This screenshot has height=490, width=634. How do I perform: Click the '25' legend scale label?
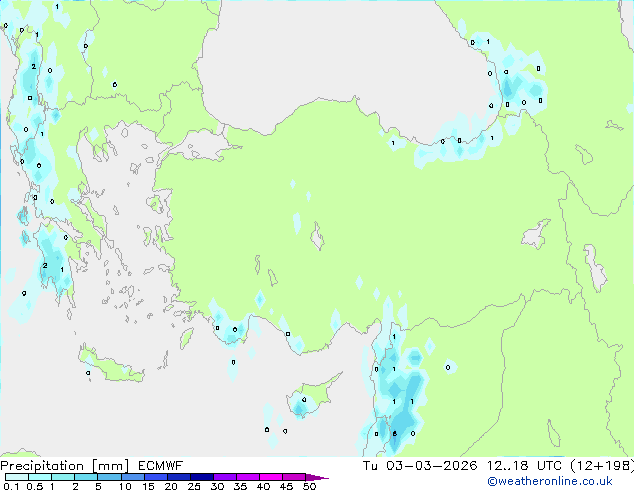194,486
